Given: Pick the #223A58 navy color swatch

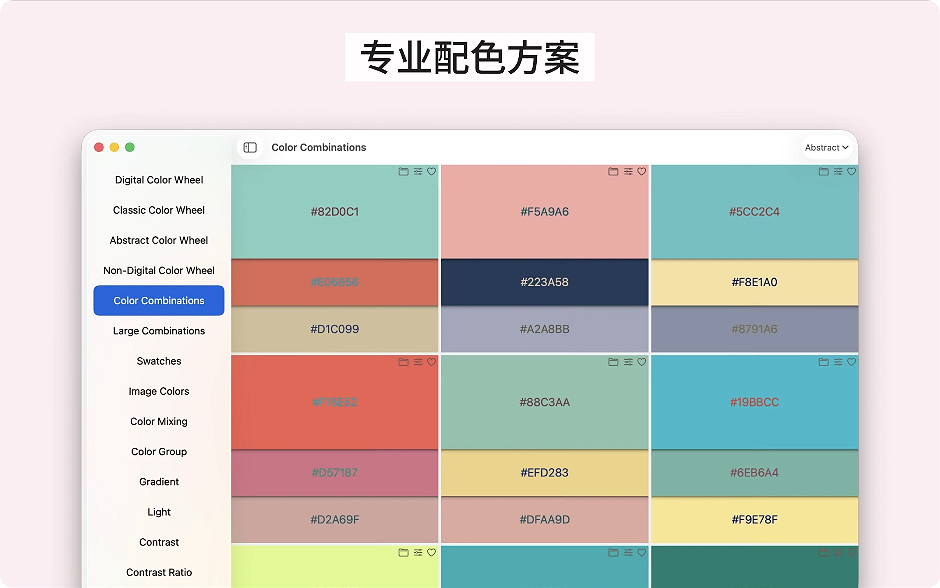Looking at the screenshot, I should tap(544, 282).
